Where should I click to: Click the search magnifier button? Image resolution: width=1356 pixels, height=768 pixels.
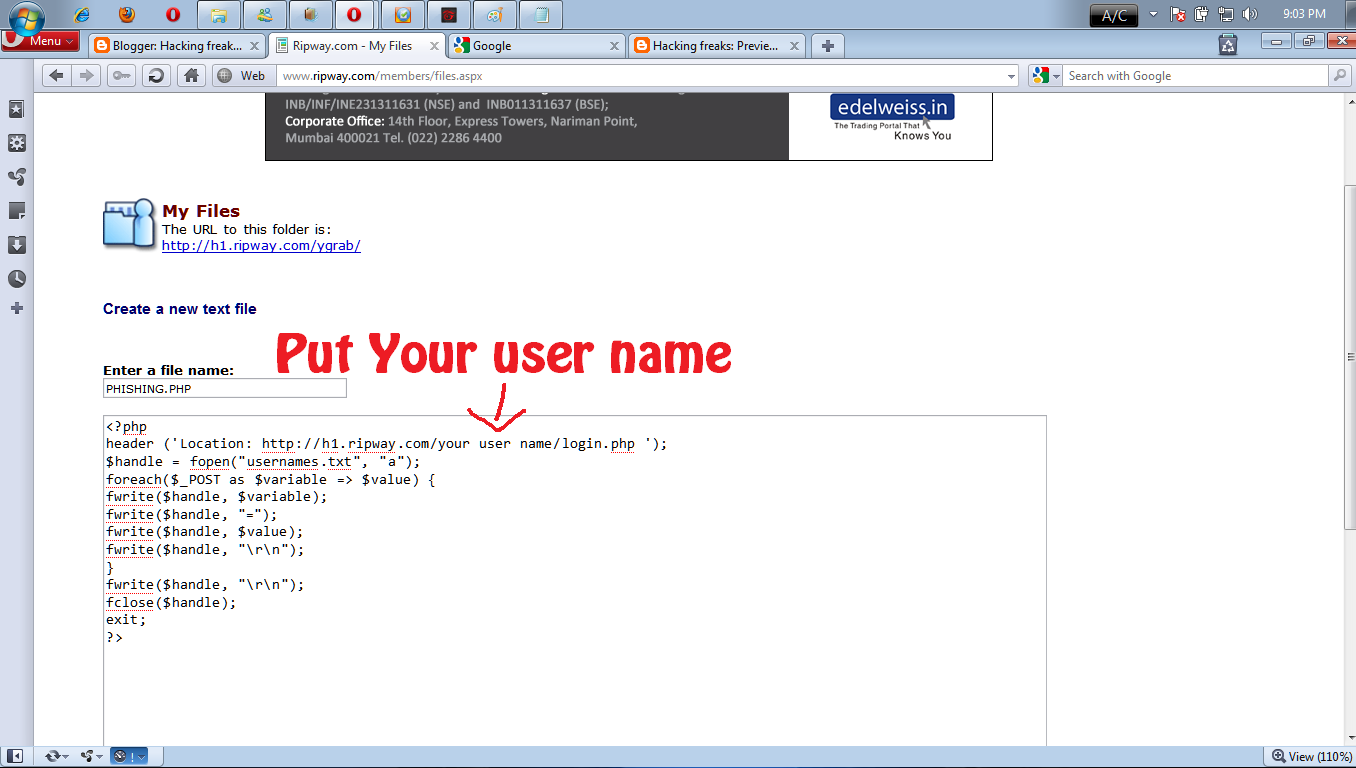pos(1339,76)
